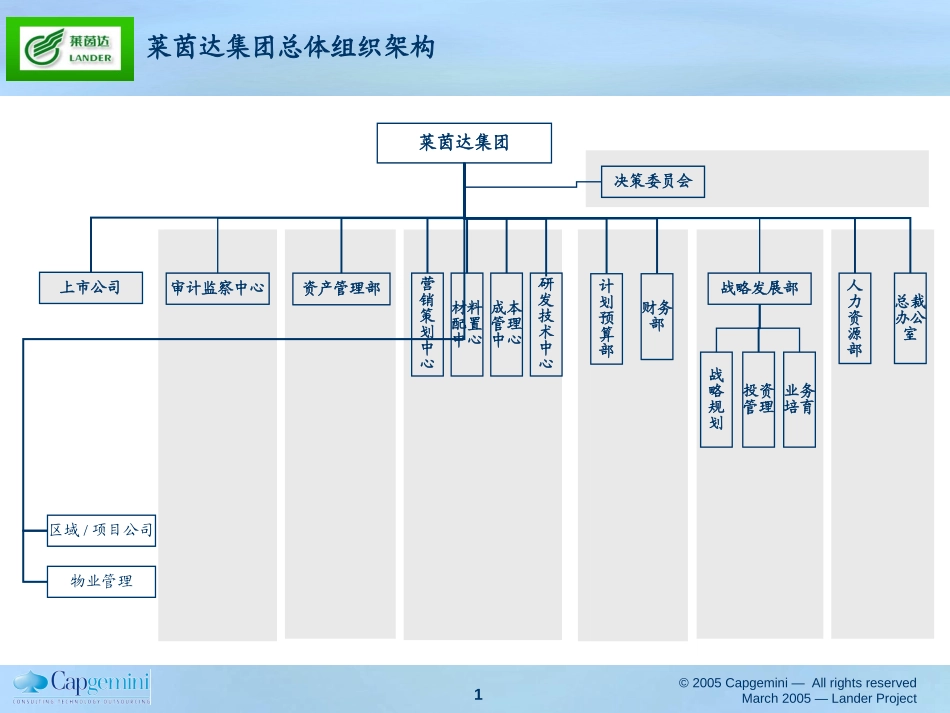Click the Capgemini logo in the footer
The image size is (950, 713).
point(81,686)
